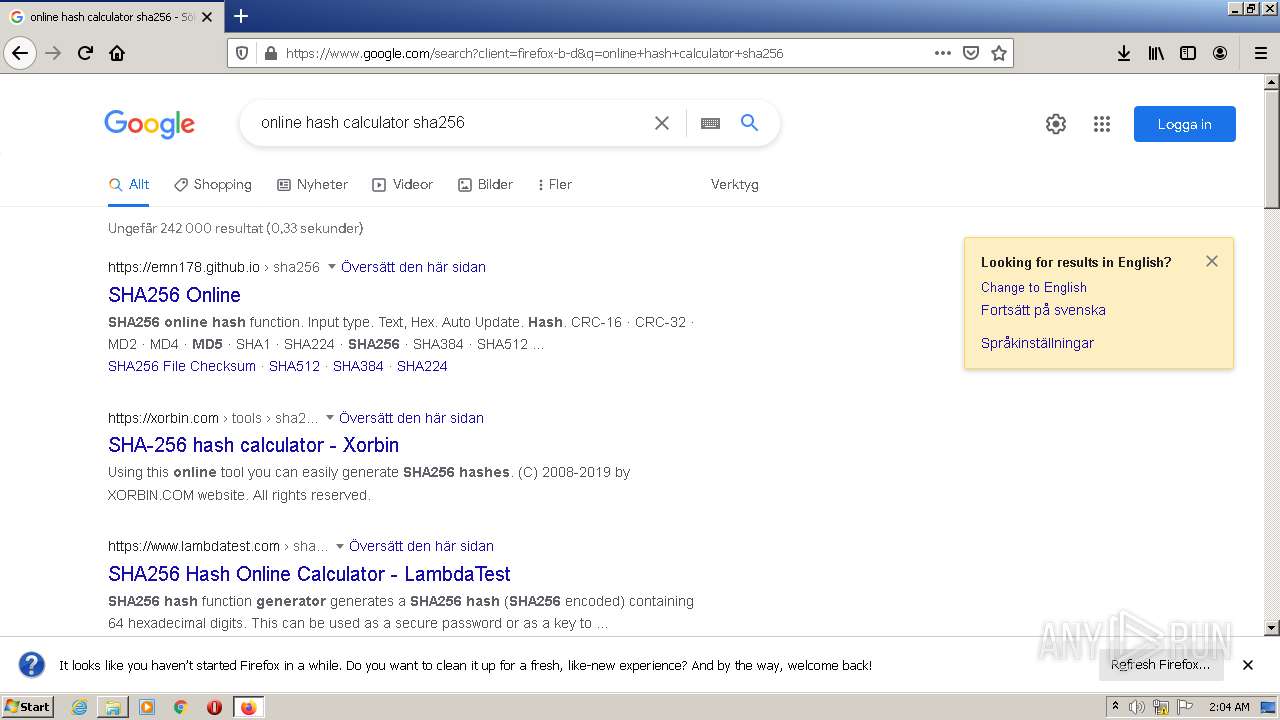Open Internet Explorer from taskbar
Viewport: 1280px width, 720px height.
coord(80,707)
